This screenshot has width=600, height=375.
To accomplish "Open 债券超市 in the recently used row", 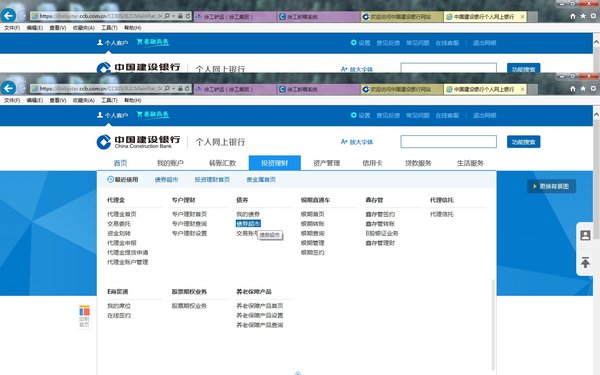I will pos(166,179).
